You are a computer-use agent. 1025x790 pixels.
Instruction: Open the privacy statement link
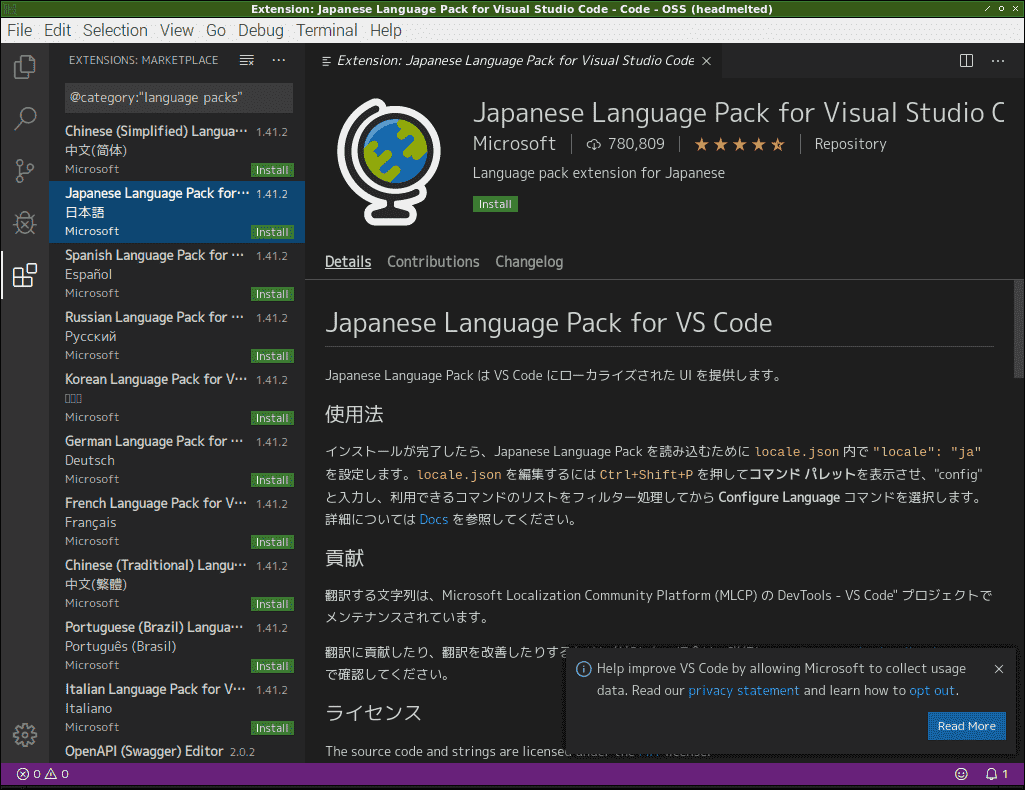click(743, 691)
